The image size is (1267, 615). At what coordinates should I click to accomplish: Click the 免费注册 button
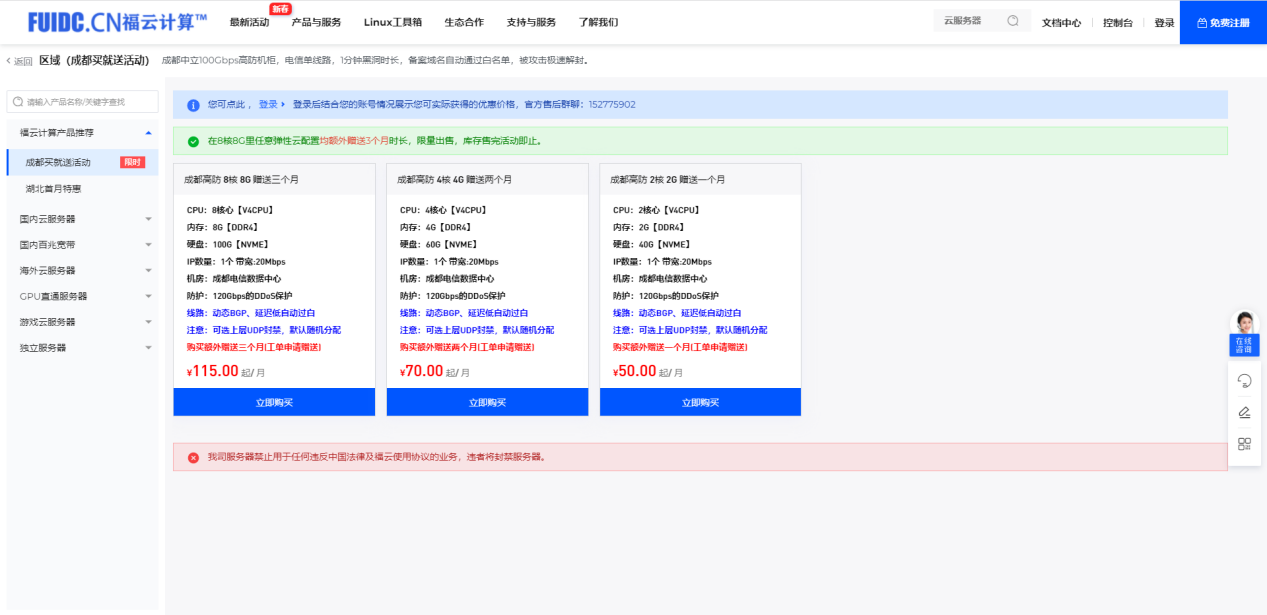point(1222,22)
